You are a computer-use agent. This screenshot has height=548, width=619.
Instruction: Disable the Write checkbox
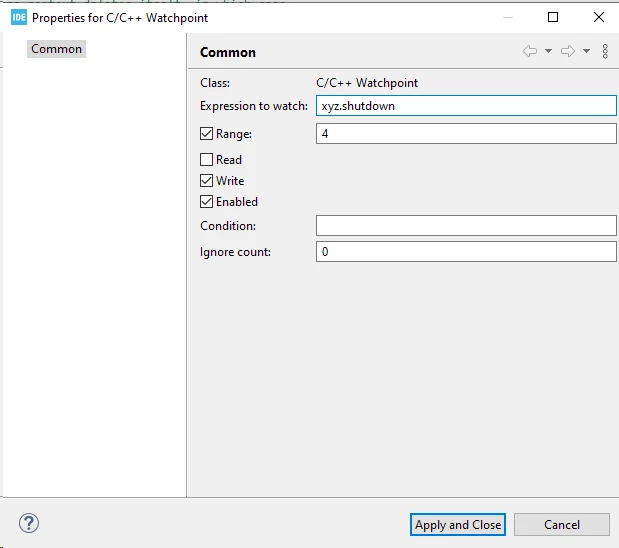tap(206, 180)
